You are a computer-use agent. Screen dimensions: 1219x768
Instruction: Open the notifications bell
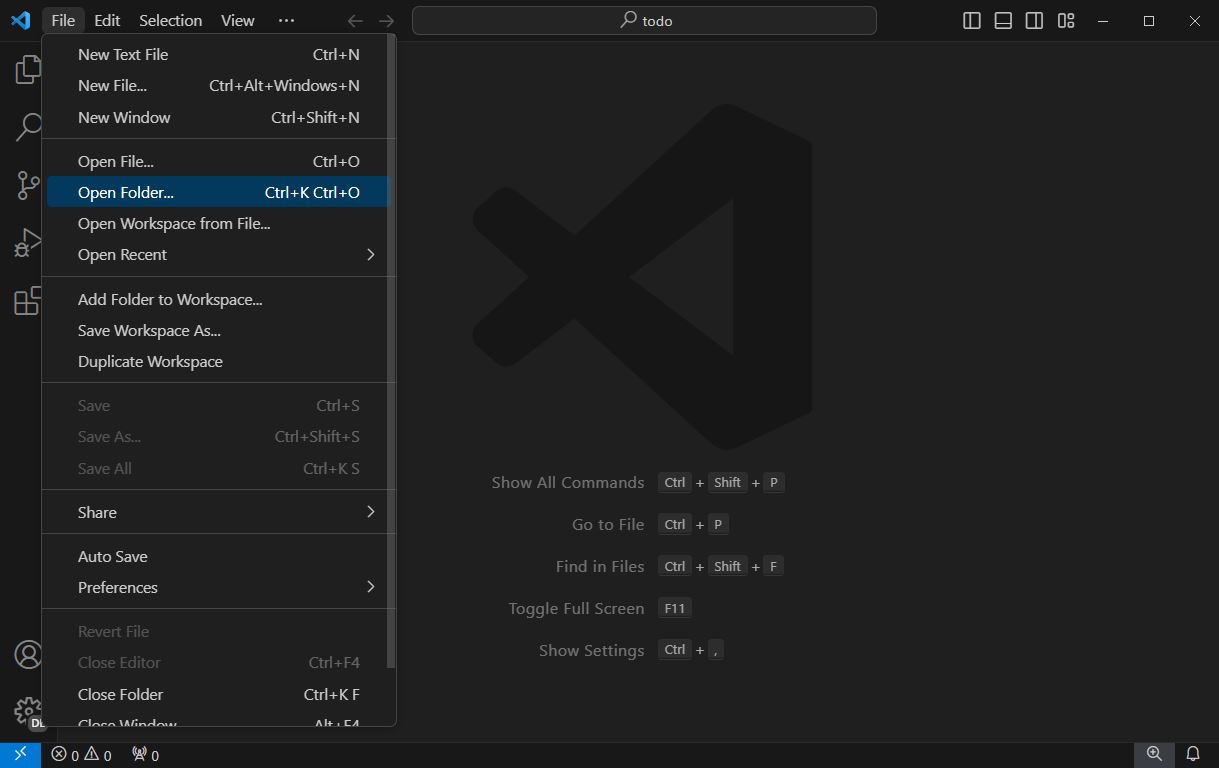(x=1192, y=755)
